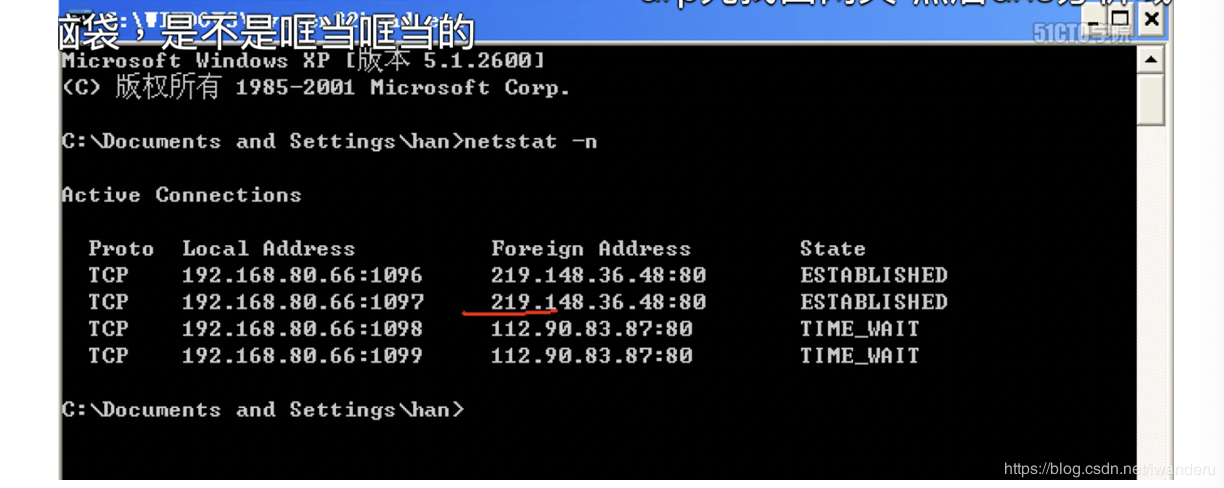Viewport: 1224px width, 488px height.
Task: Click local address 192.168.80.66:1099
Action: pyautogui.click(x=302, y=356)
